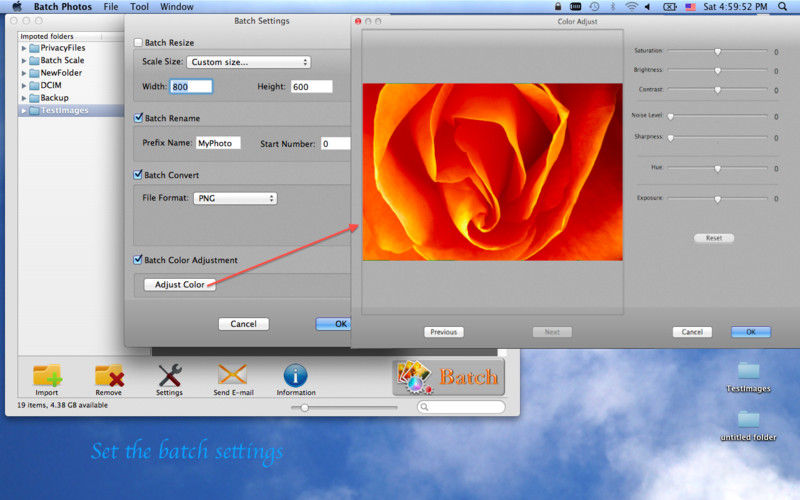The height and width of the screenshot is (500, 800).
Task: Click the Wi-Fi status icon
Action: (632, 7)
